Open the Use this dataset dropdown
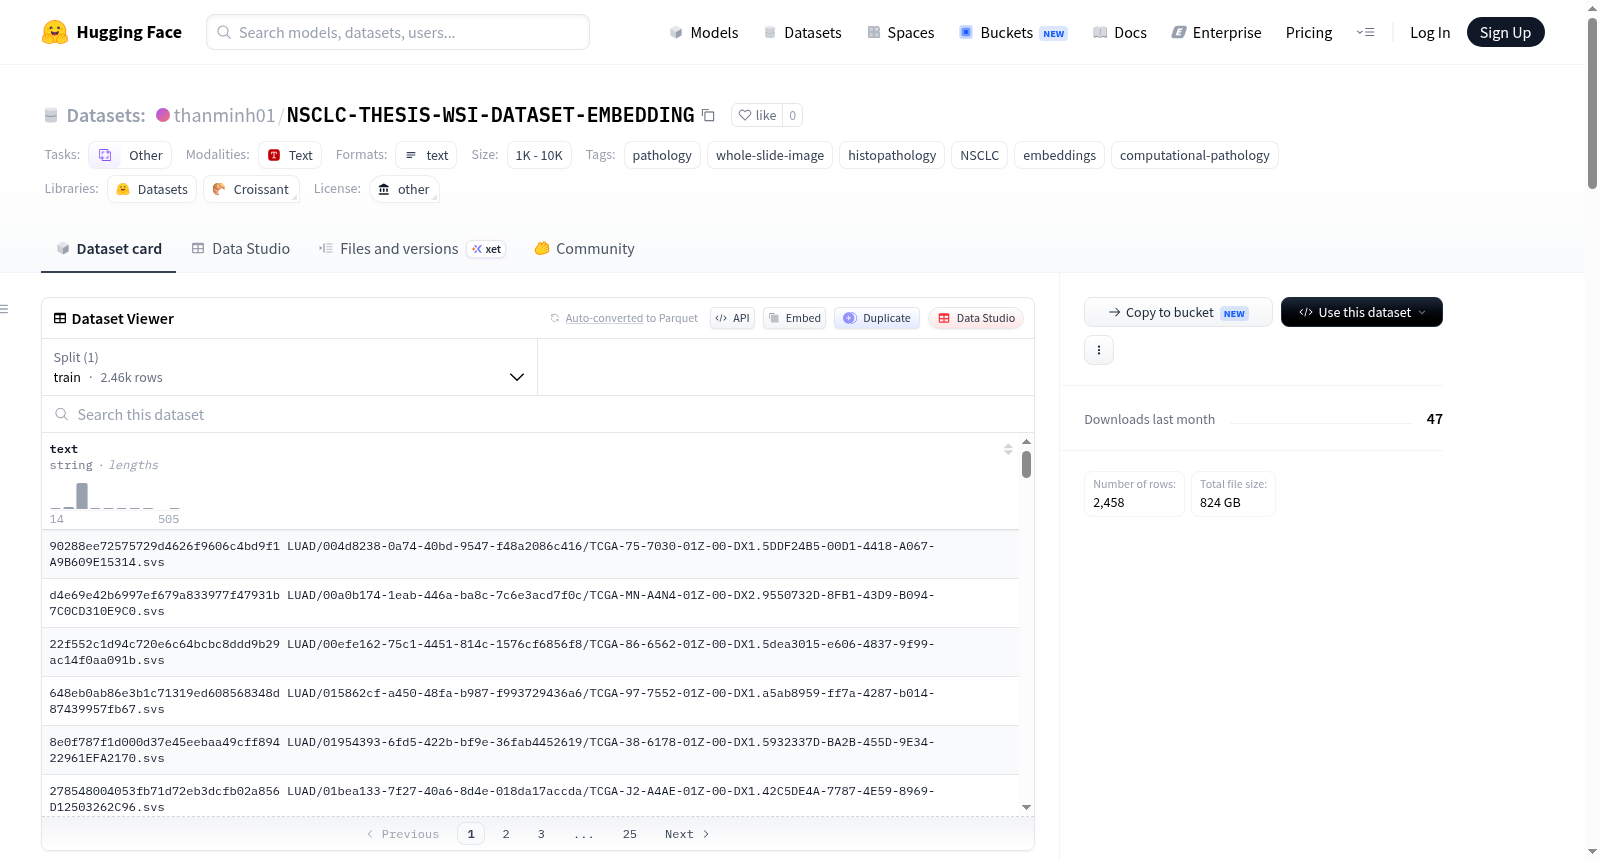This screenshot has height=861, width=1600. coord(1361,312)
